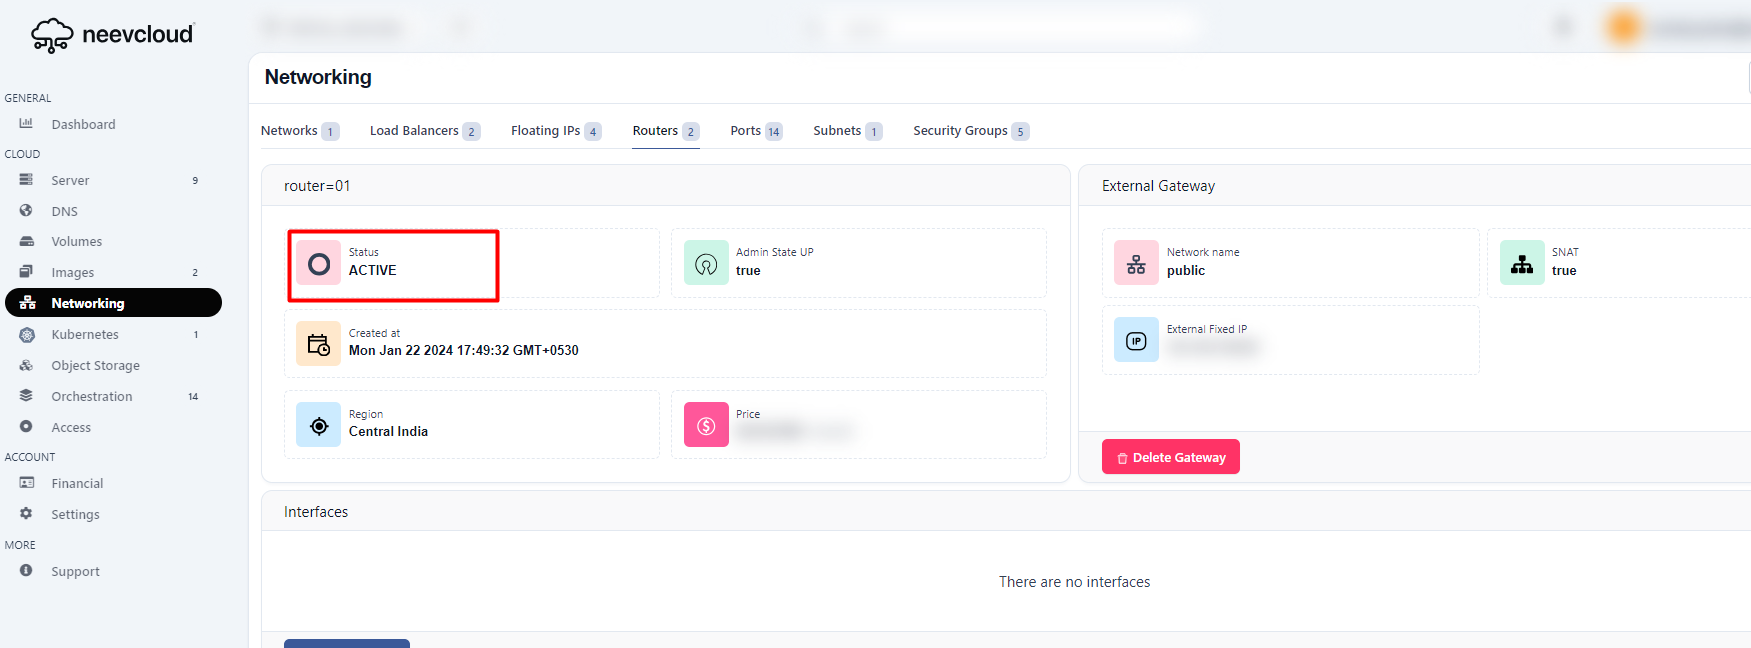The height and width of the screenshot is (648, 1751).
Task: Click the Kubernetes sidebar icon
Action: click(27, 335)
